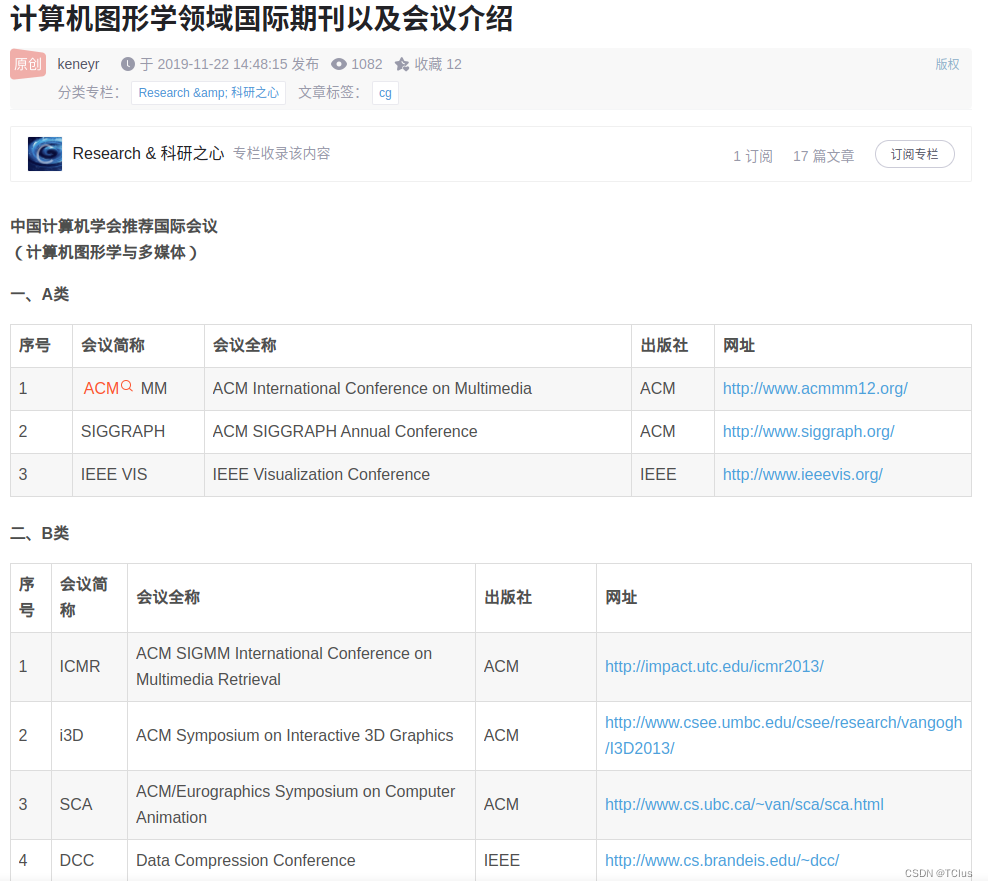
Task: Click the star 收藏 favorite icon
Action: pyautogui.click(x=402, y=64)
